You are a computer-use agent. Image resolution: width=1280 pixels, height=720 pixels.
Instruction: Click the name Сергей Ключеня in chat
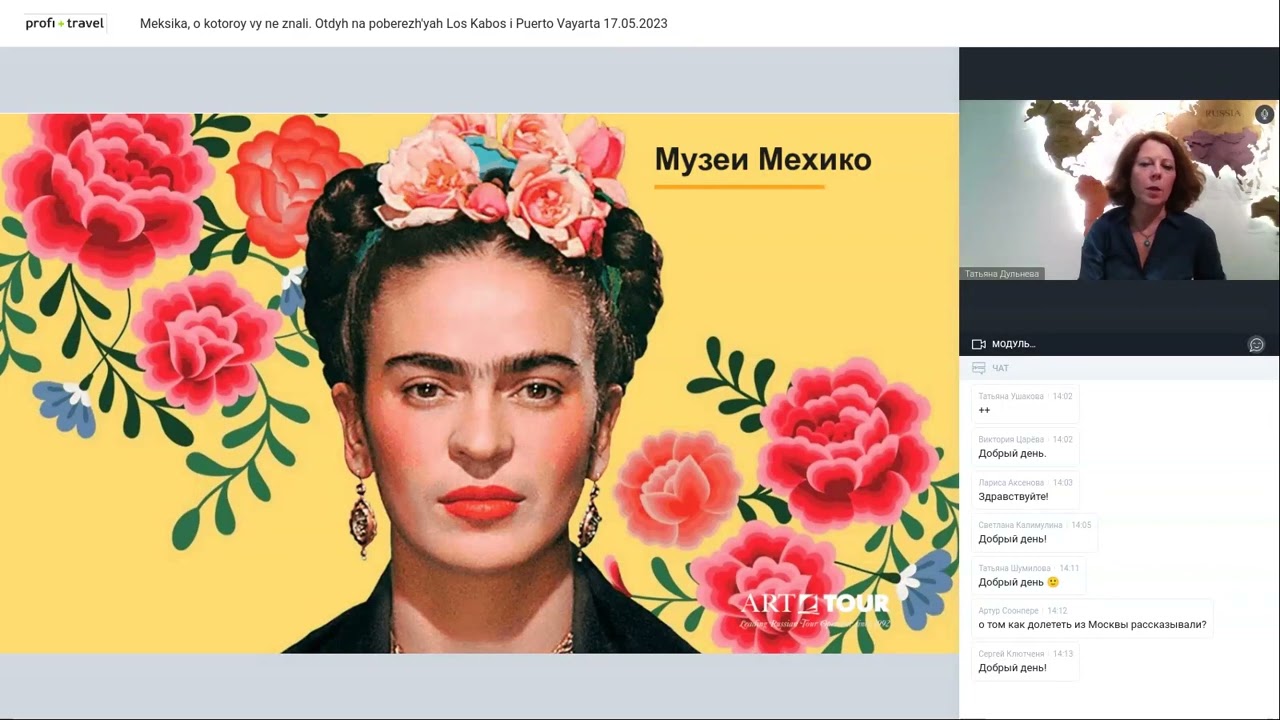[x=1011, y=654]
